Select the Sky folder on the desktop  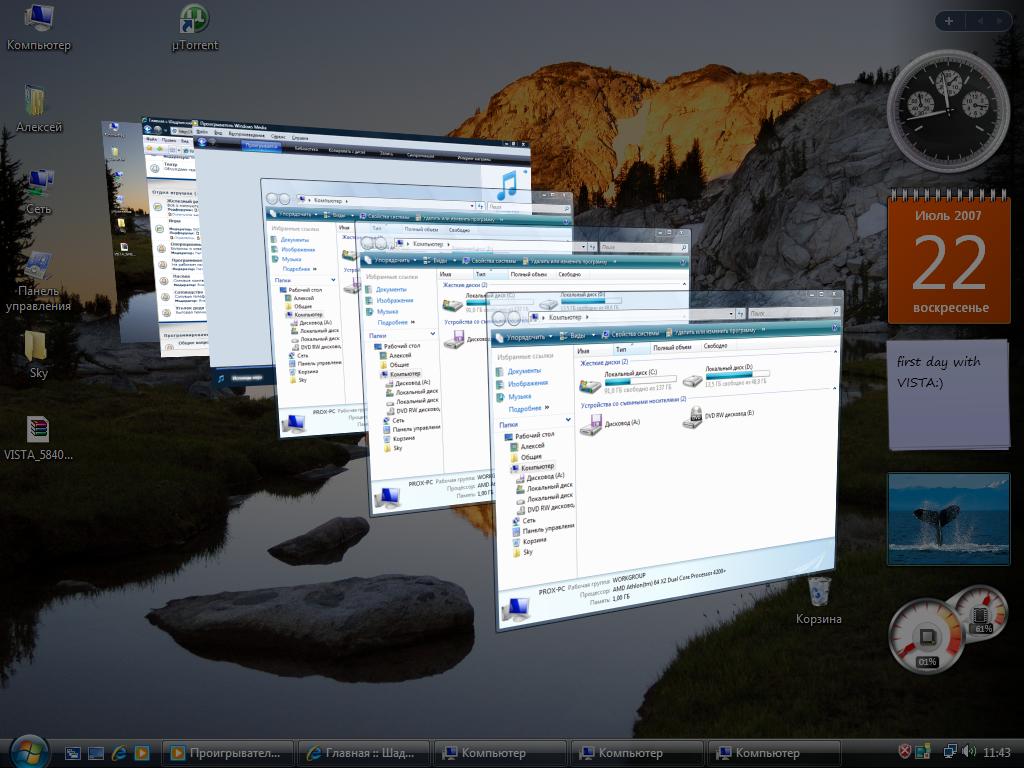38,355
